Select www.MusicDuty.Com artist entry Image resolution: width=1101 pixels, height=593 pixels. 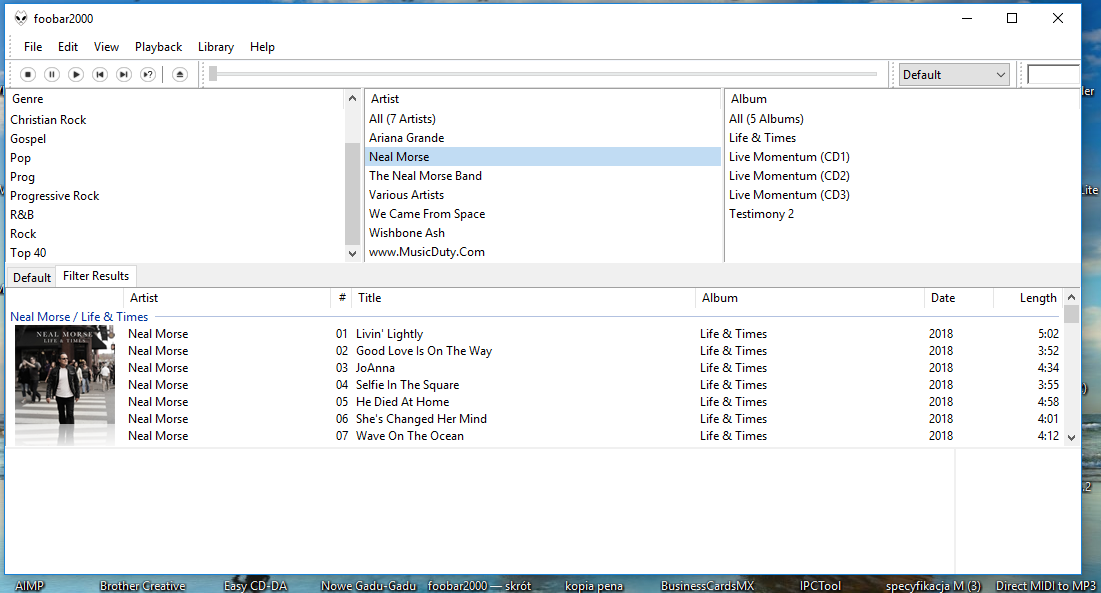pos(543,252)
